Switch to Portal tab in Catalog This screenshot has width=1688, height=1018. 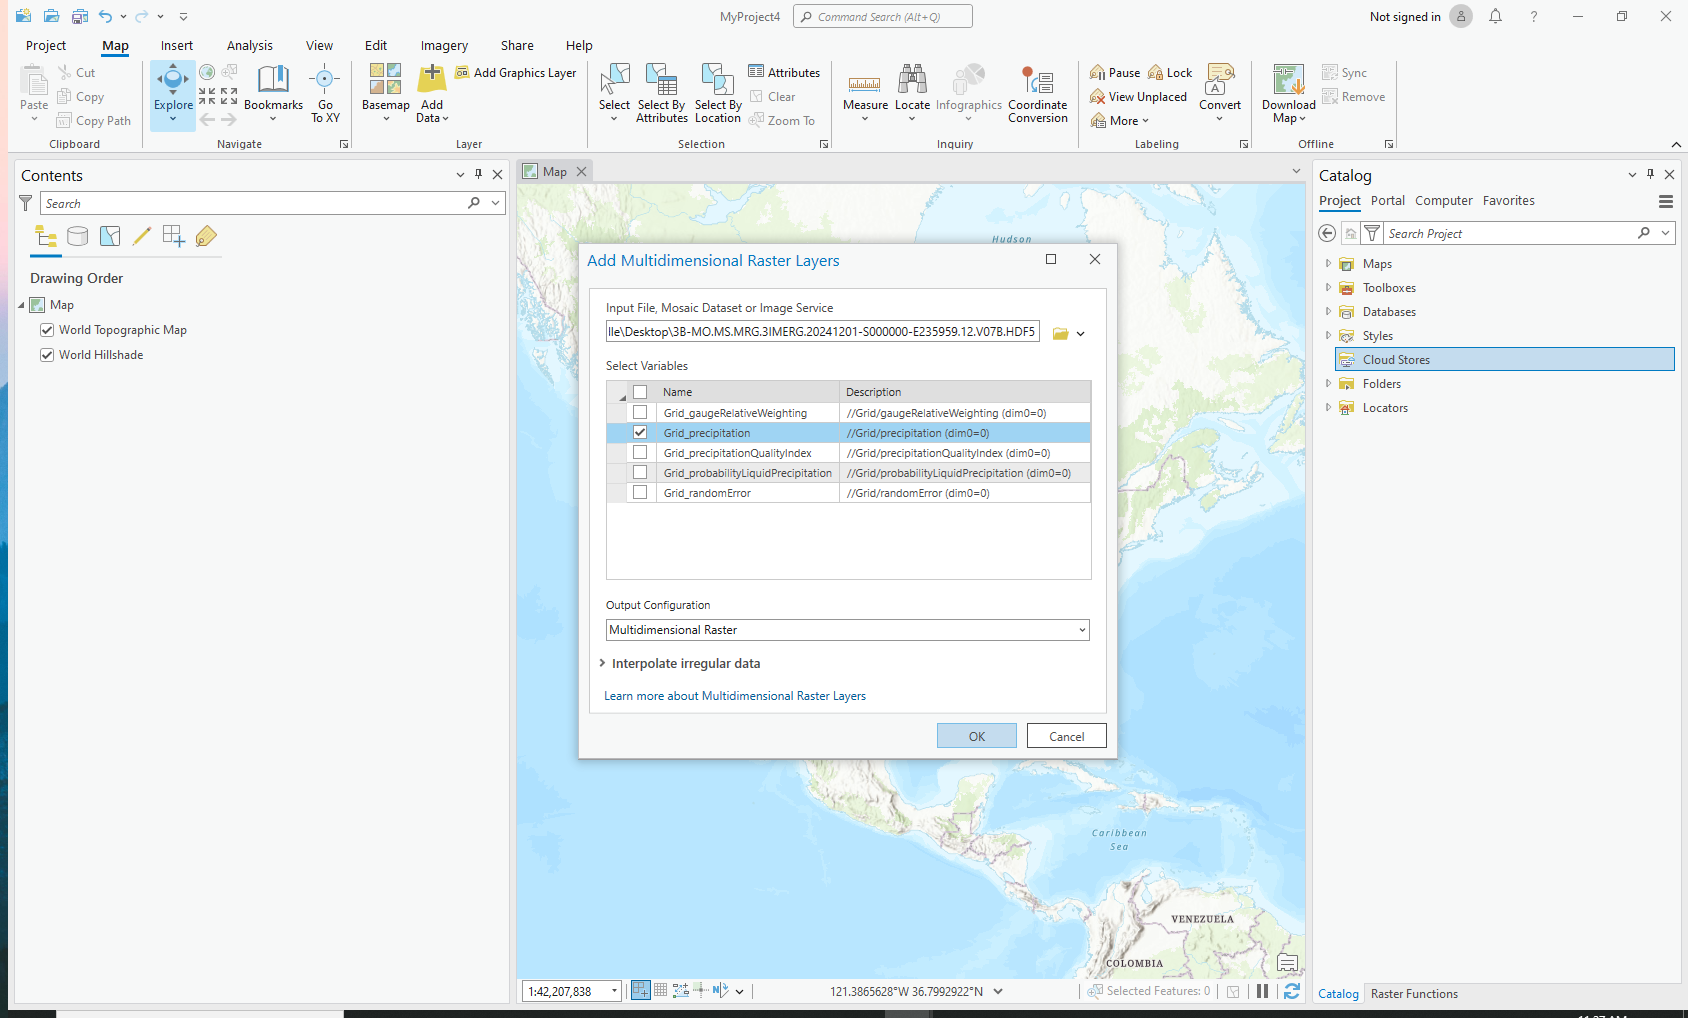[1387, 201]
